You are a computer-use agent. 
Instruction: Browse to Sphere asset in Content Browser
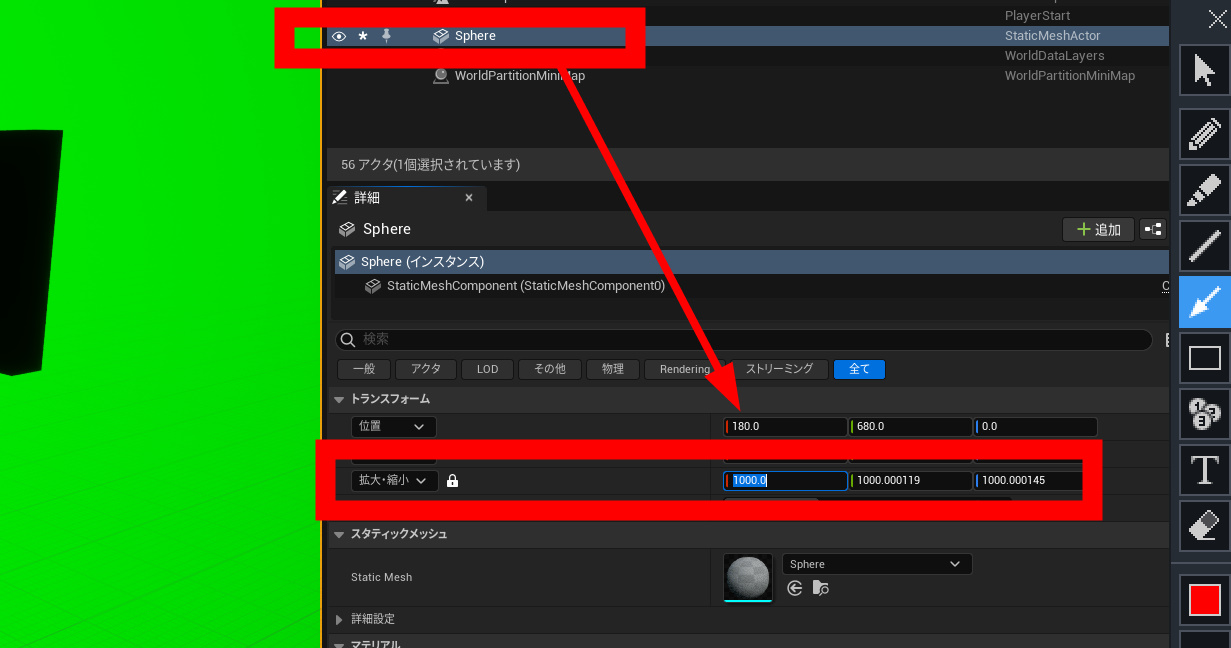821,588
